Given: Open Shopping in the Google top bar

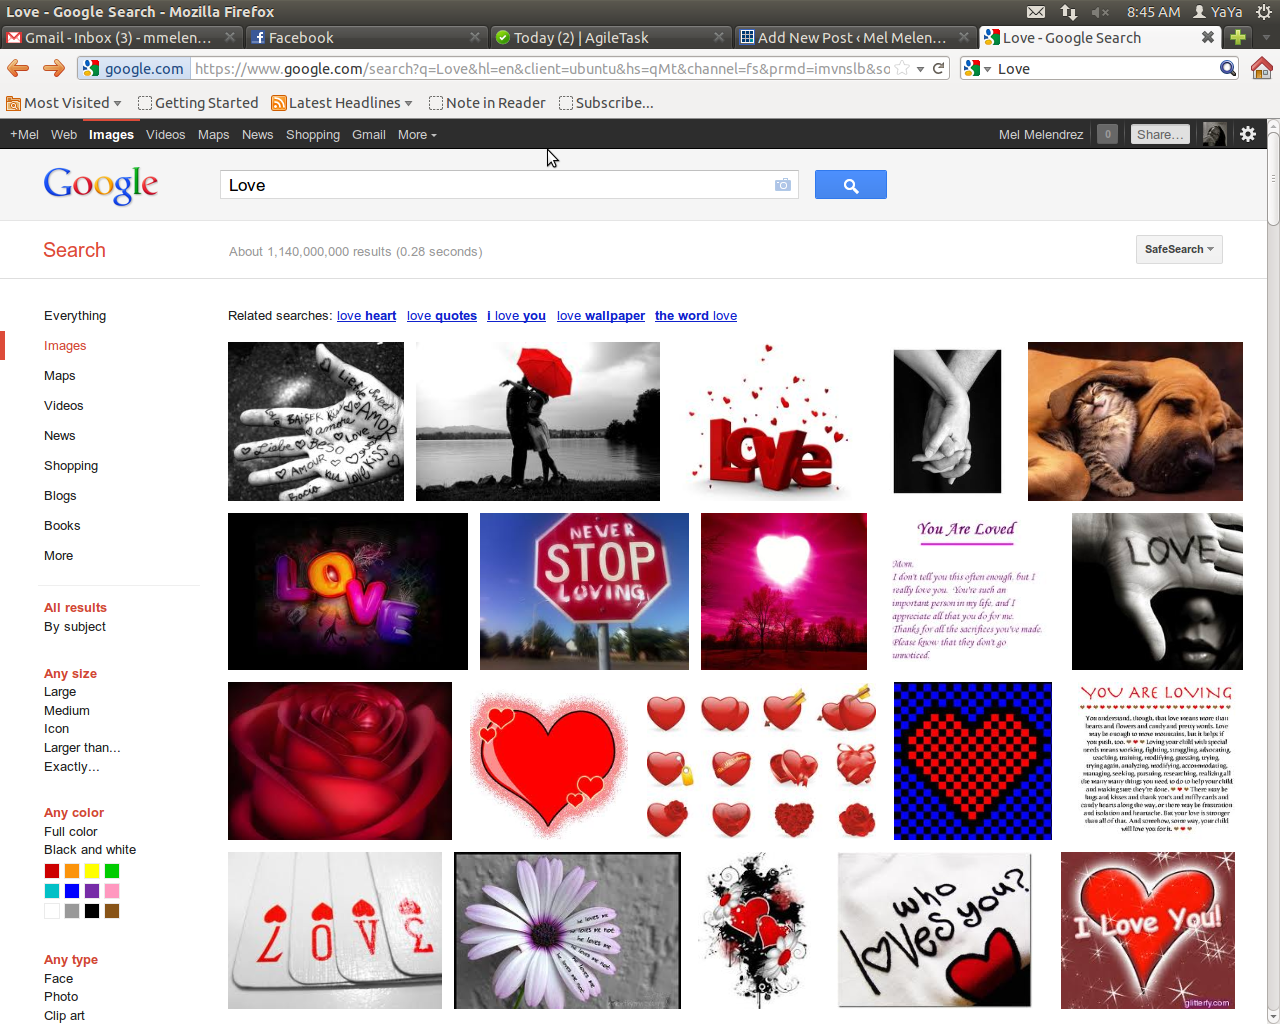Looking at the screenshot, I should pos(313,134).
